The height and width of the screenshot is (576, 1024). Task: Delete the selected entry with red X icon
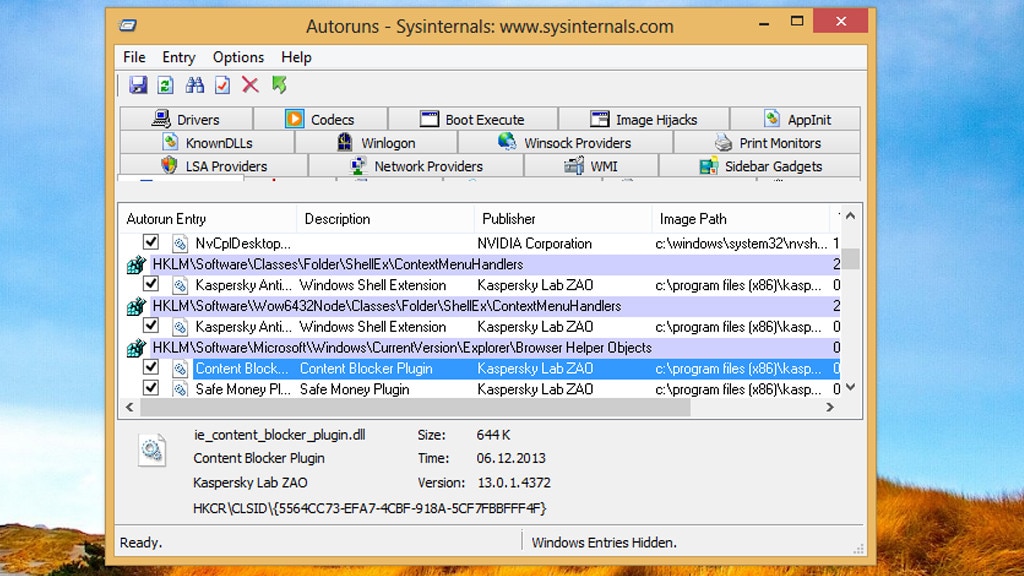(250, 86)
